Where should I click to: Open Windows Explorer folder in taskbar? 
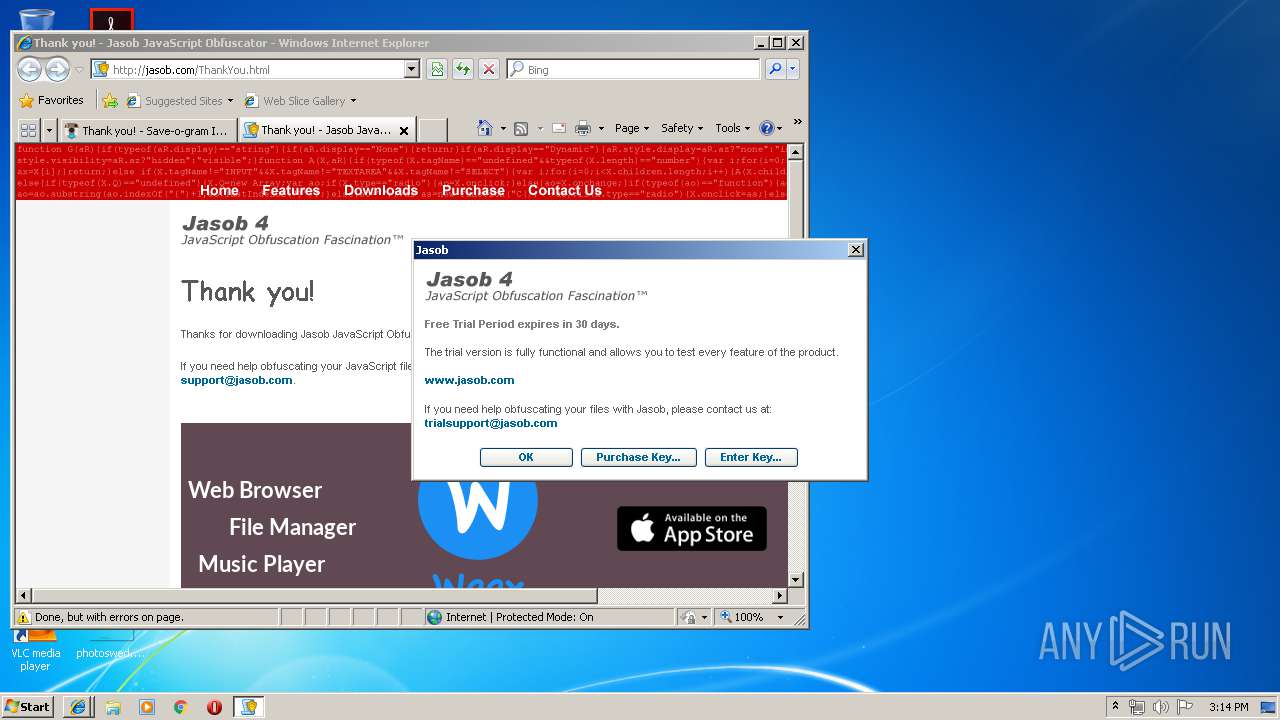tap(113, 707)
